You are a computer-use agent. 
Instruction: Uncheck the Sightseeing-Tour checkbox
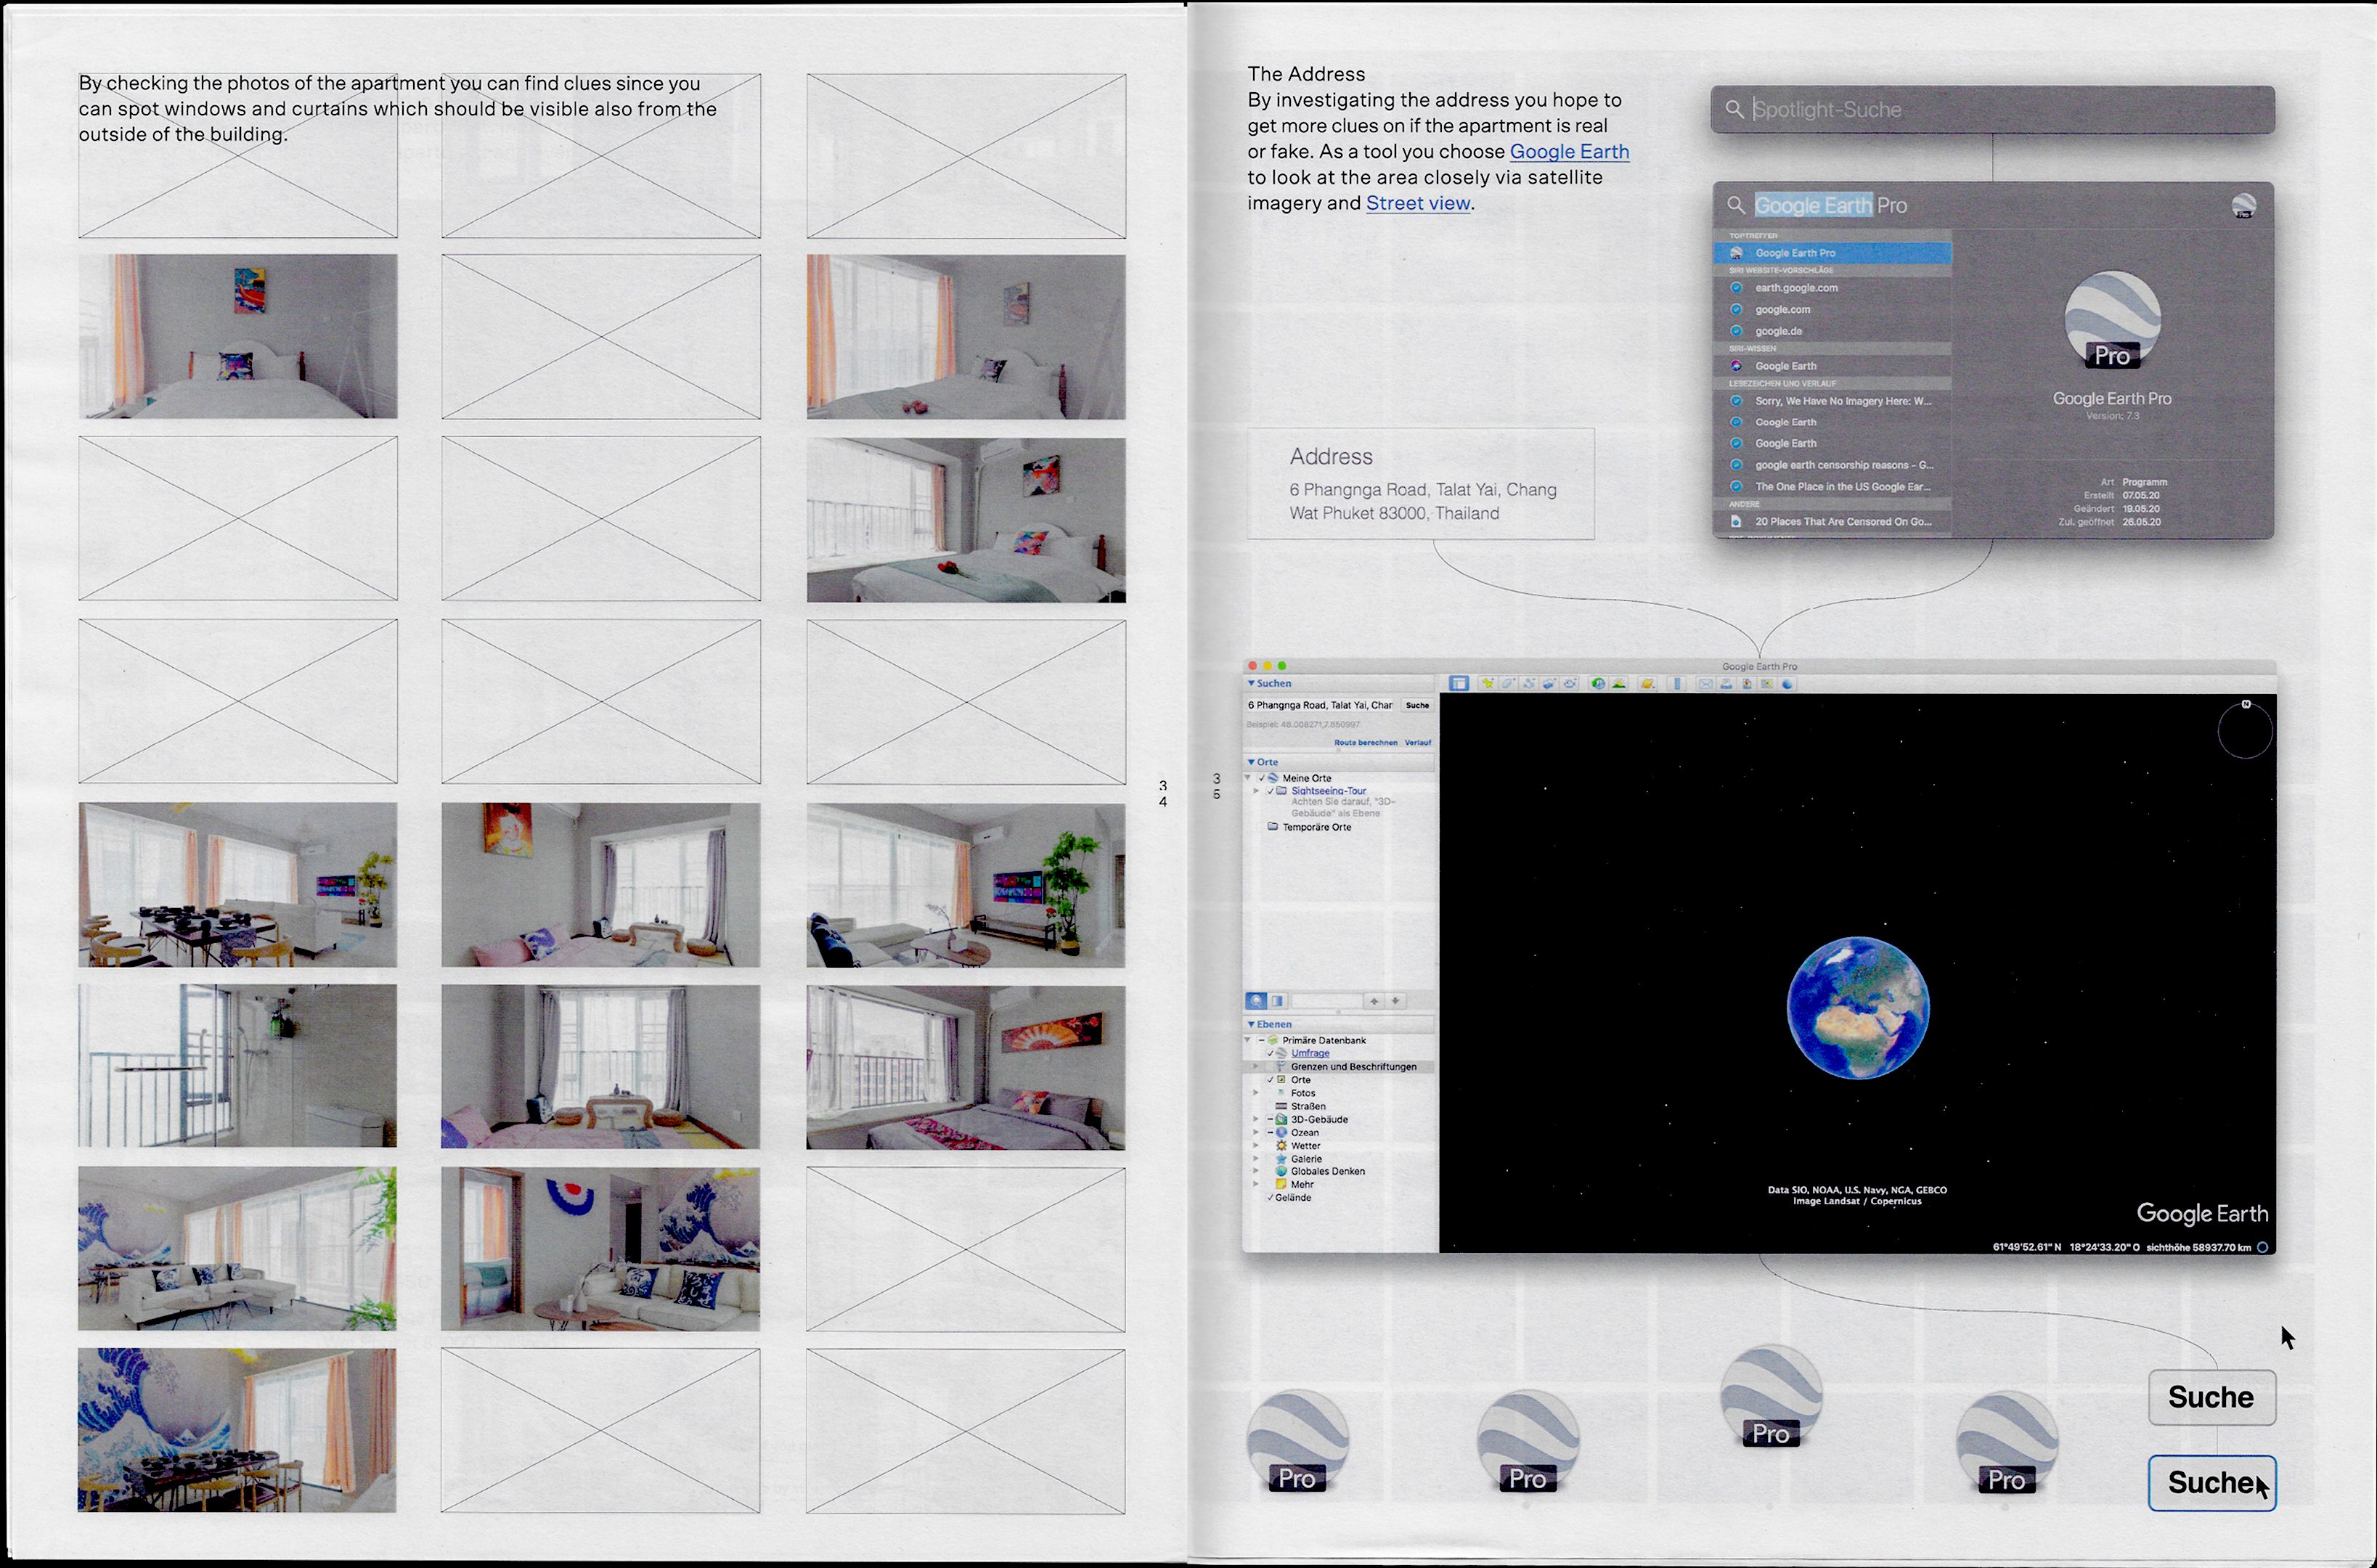click(x=1271, y=791)
